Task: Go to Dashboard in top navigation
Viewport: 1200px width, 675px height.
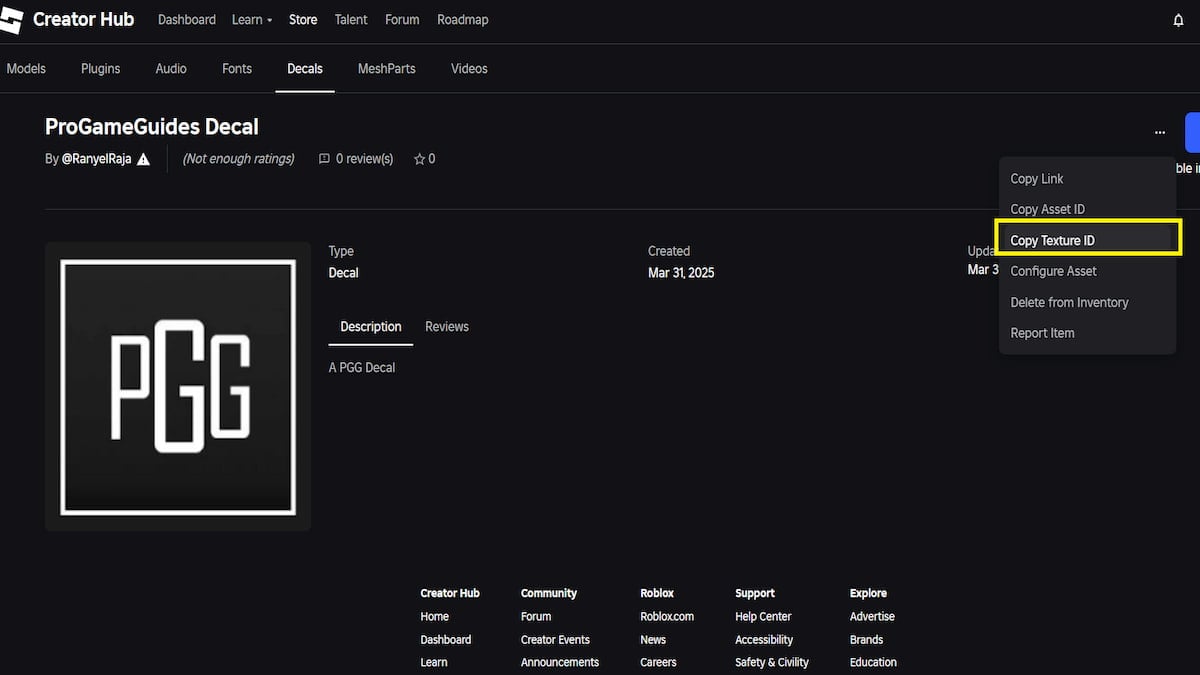Action: [x=186, y=20]
